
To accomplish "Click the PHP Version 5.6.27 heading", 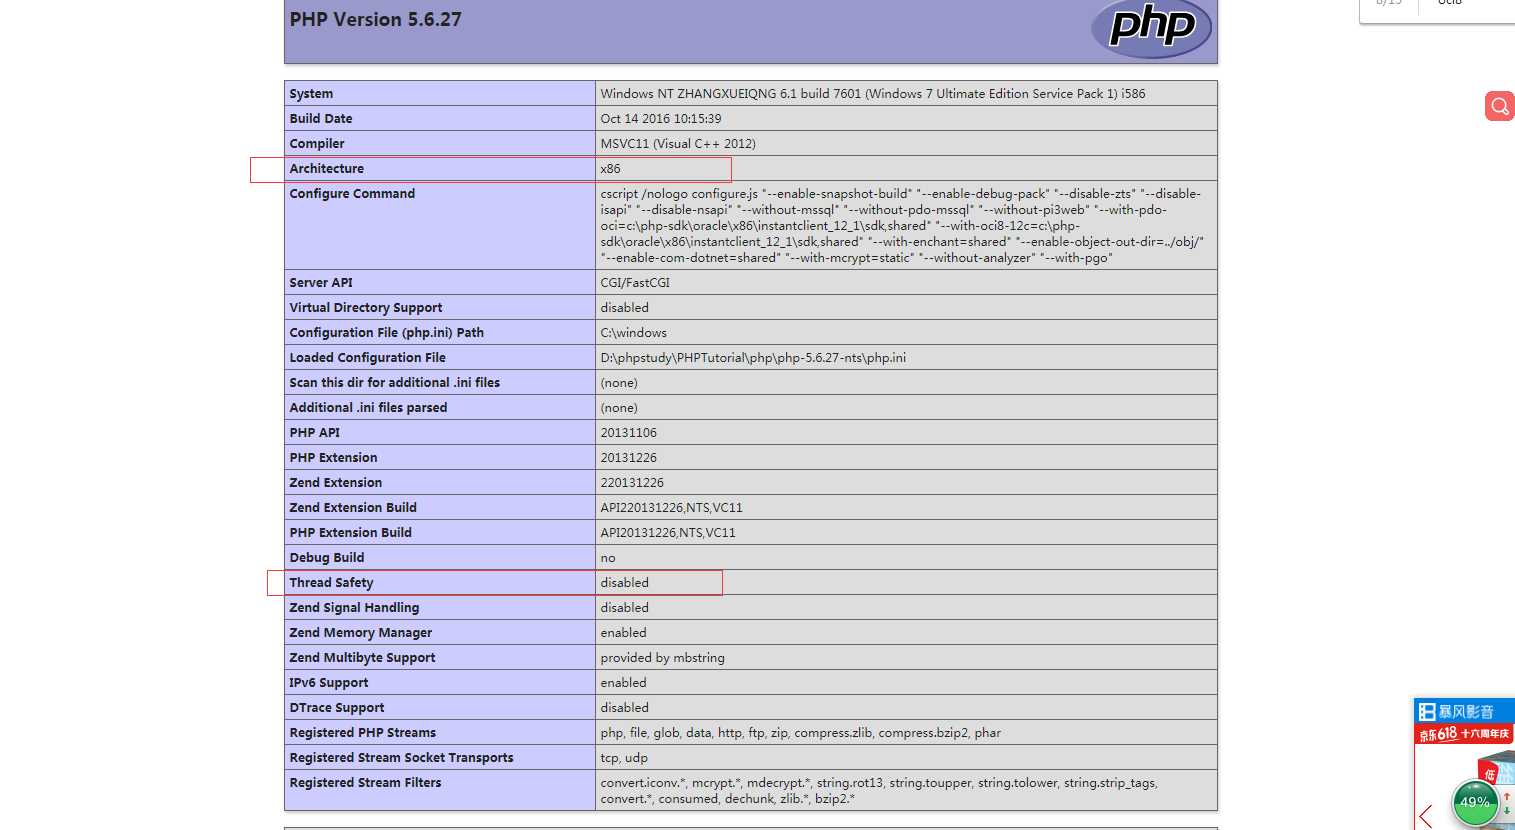I will tap(376, 19).
